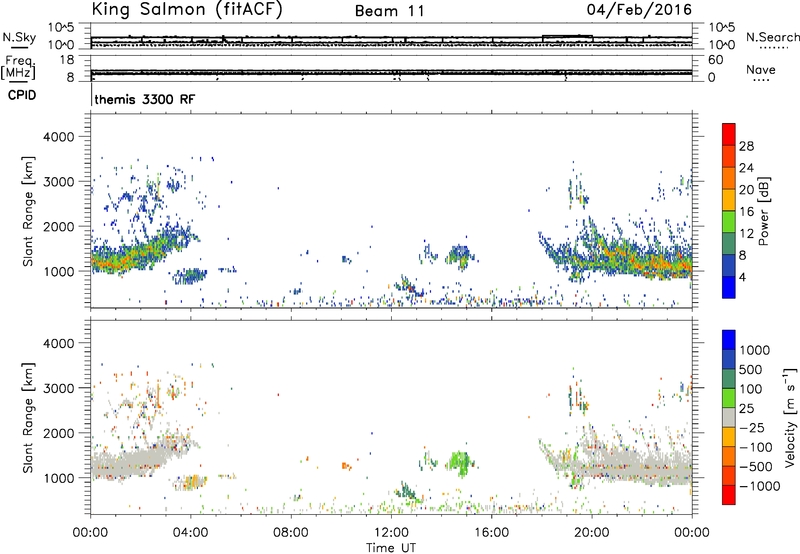Click the blue bottom of power color bar
The height and width of the screenshot is (554, 800).
point(729,287)
